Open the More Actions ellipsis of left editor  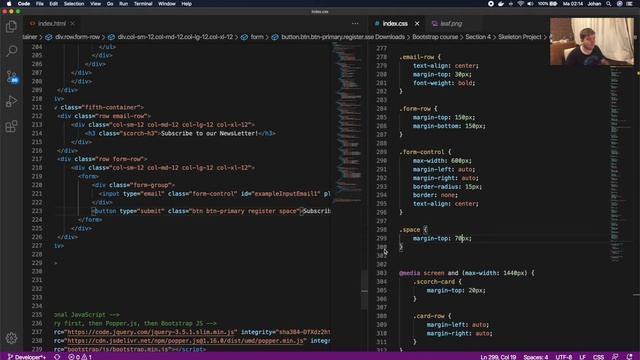[355, 24]
